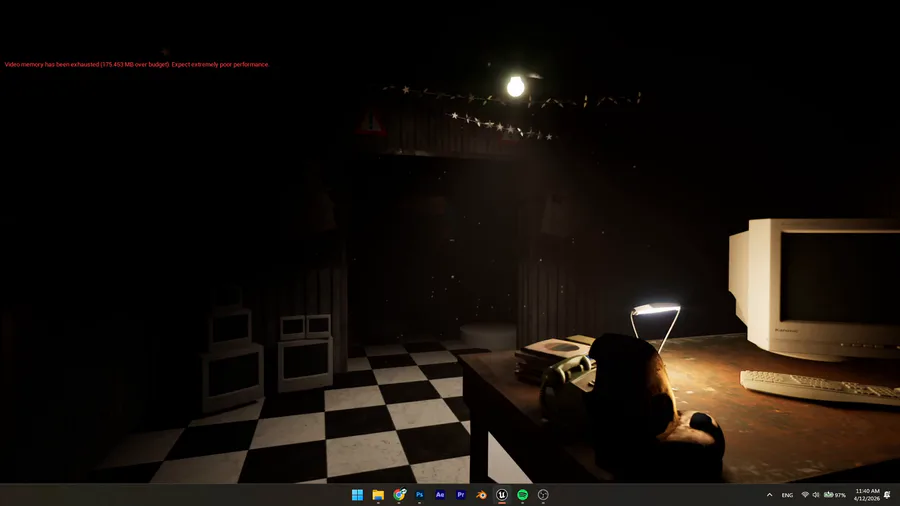Open the last circular app icon in taskbar
The image size is (900, 506).
[x=543, y=495]
